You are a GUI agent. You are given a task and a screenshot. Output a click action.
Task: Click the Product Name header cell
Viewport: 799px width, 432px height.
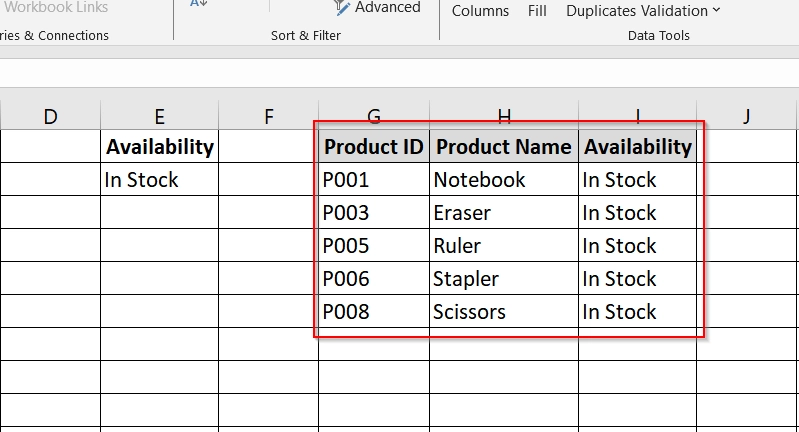[504, 146]
